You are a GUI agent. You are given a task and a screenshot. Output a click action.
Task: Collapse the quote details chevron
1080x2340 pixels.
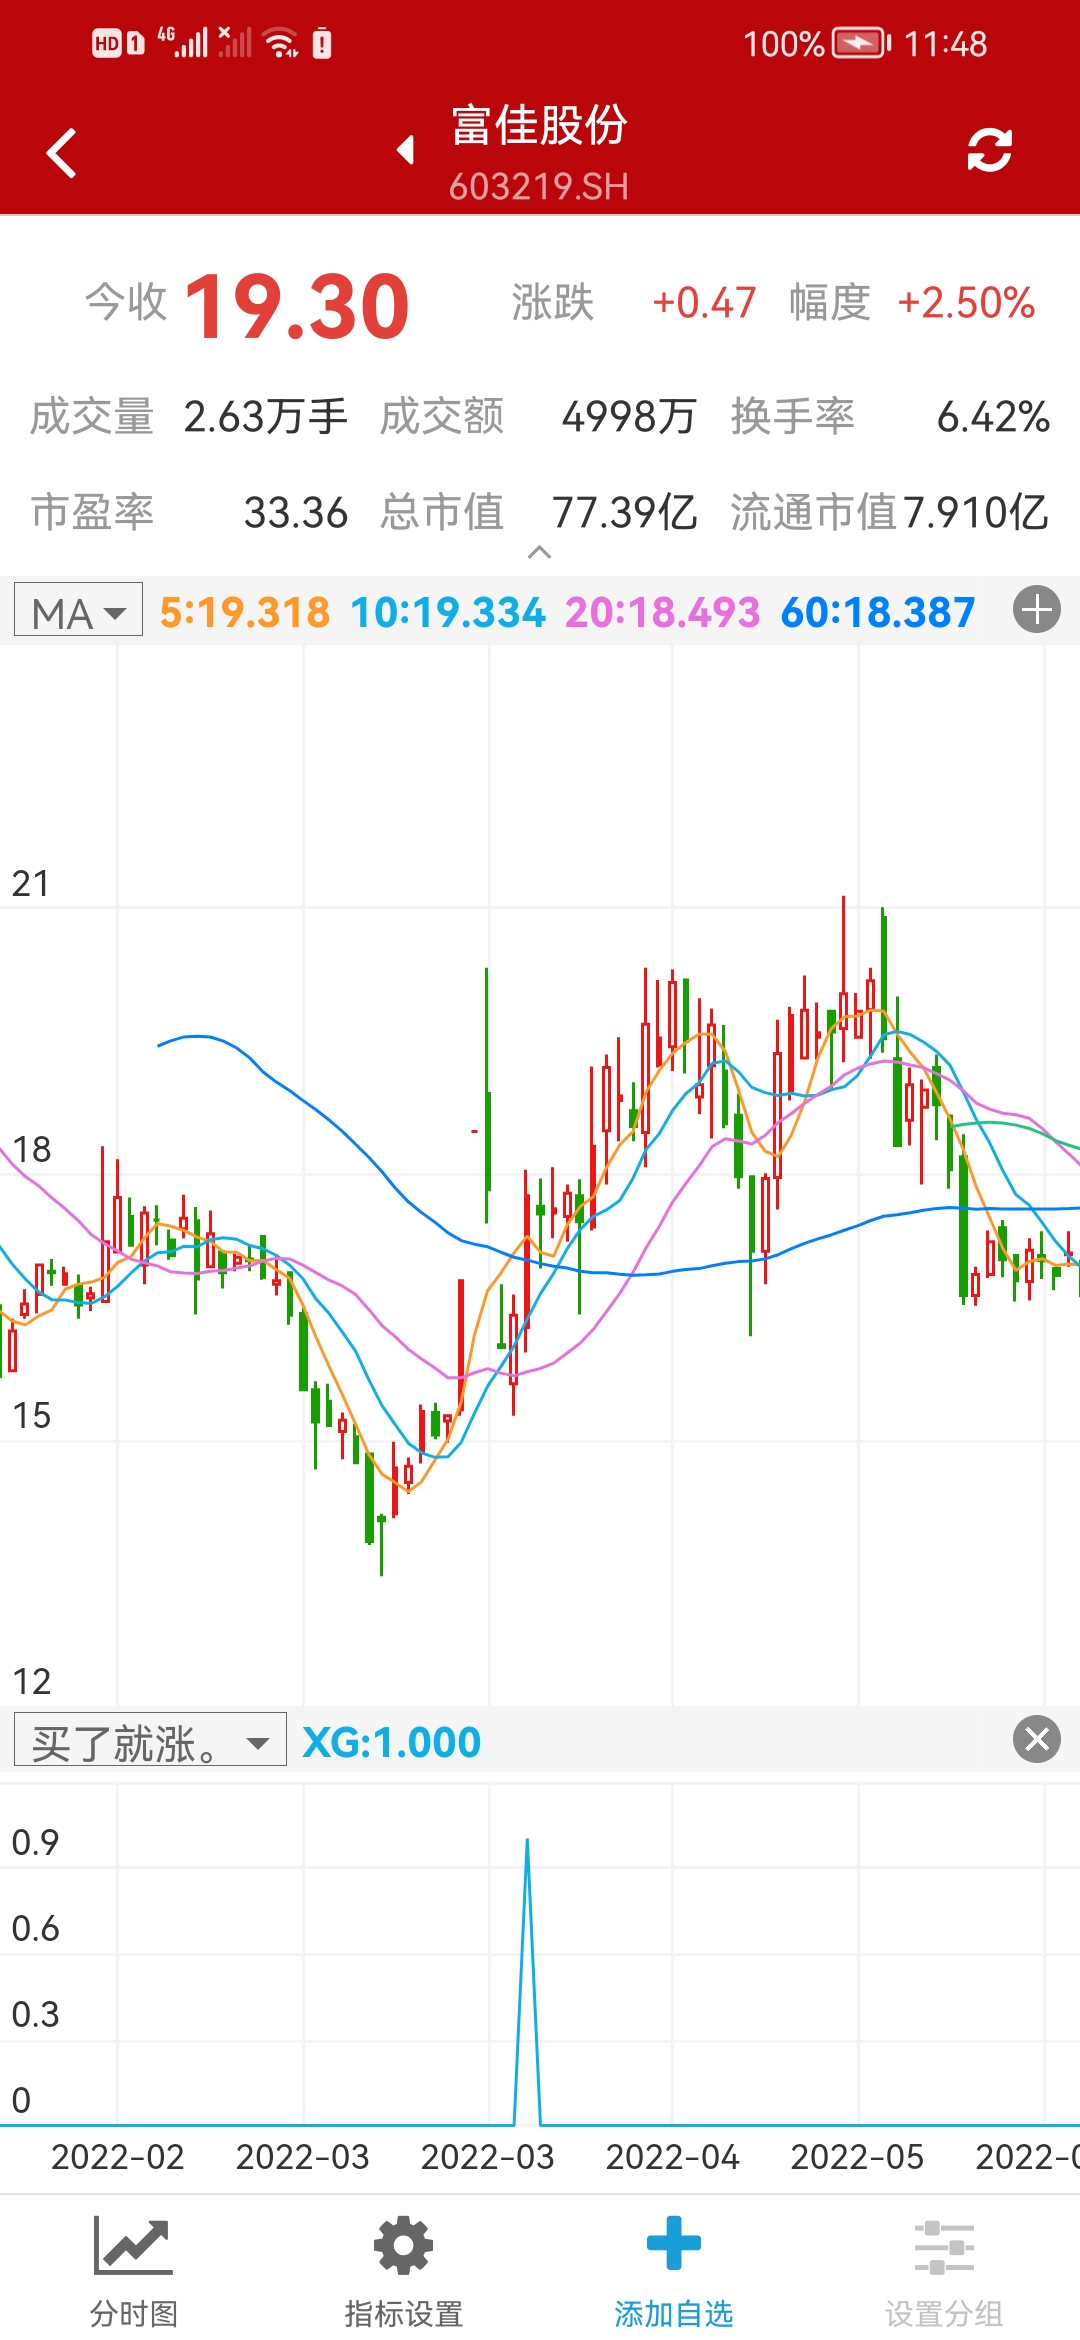539,552
